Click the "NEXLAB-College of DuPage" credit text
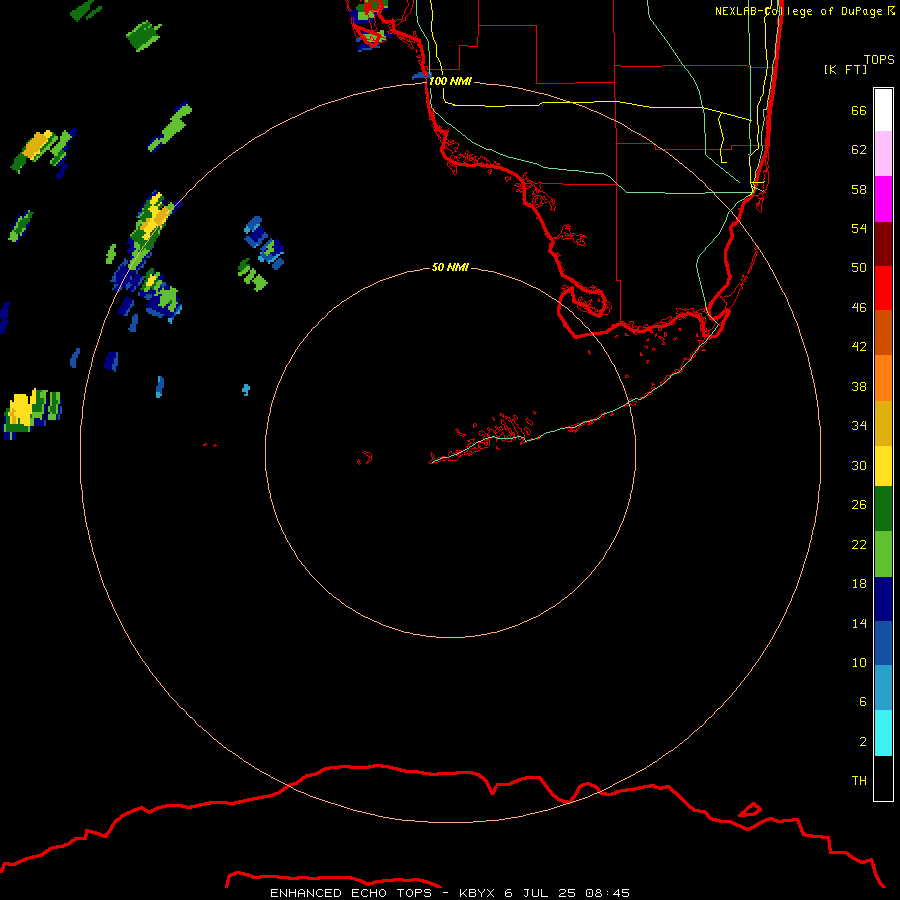Image resolution: width=900 pixels, height=900 pixels. coord(798,11)
